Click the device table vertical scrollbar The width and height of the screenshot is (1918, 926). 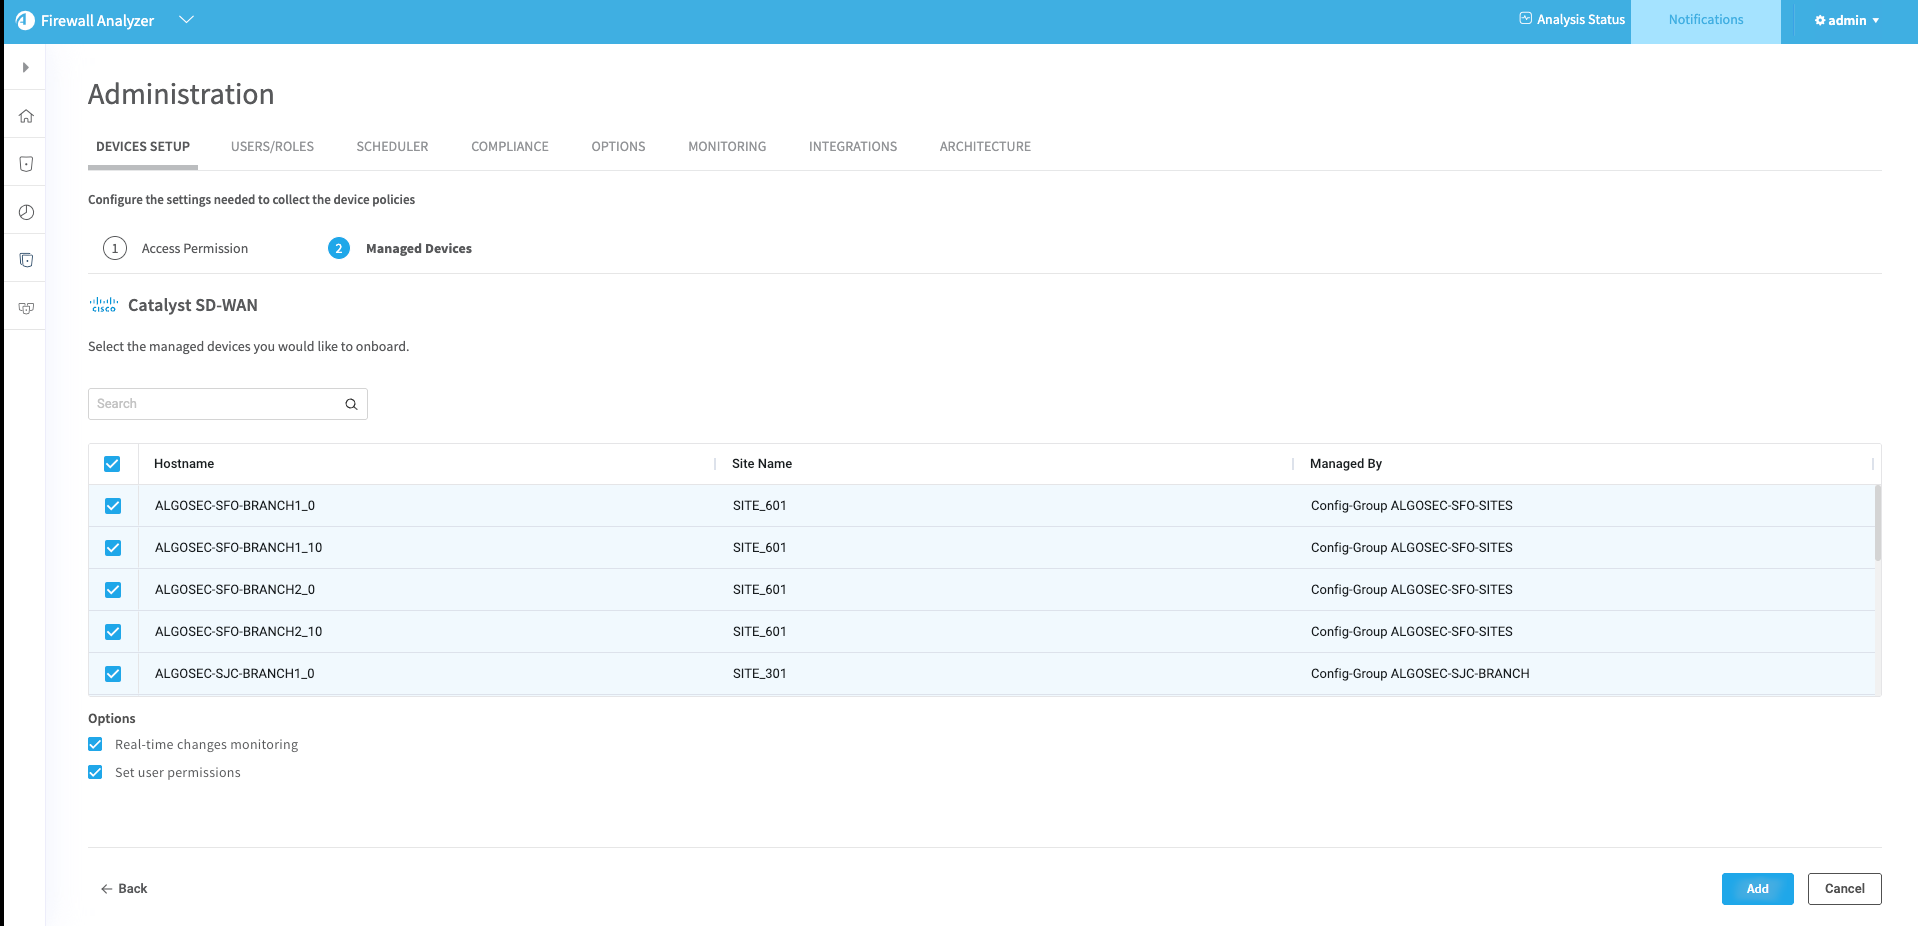coord(1877,523)
